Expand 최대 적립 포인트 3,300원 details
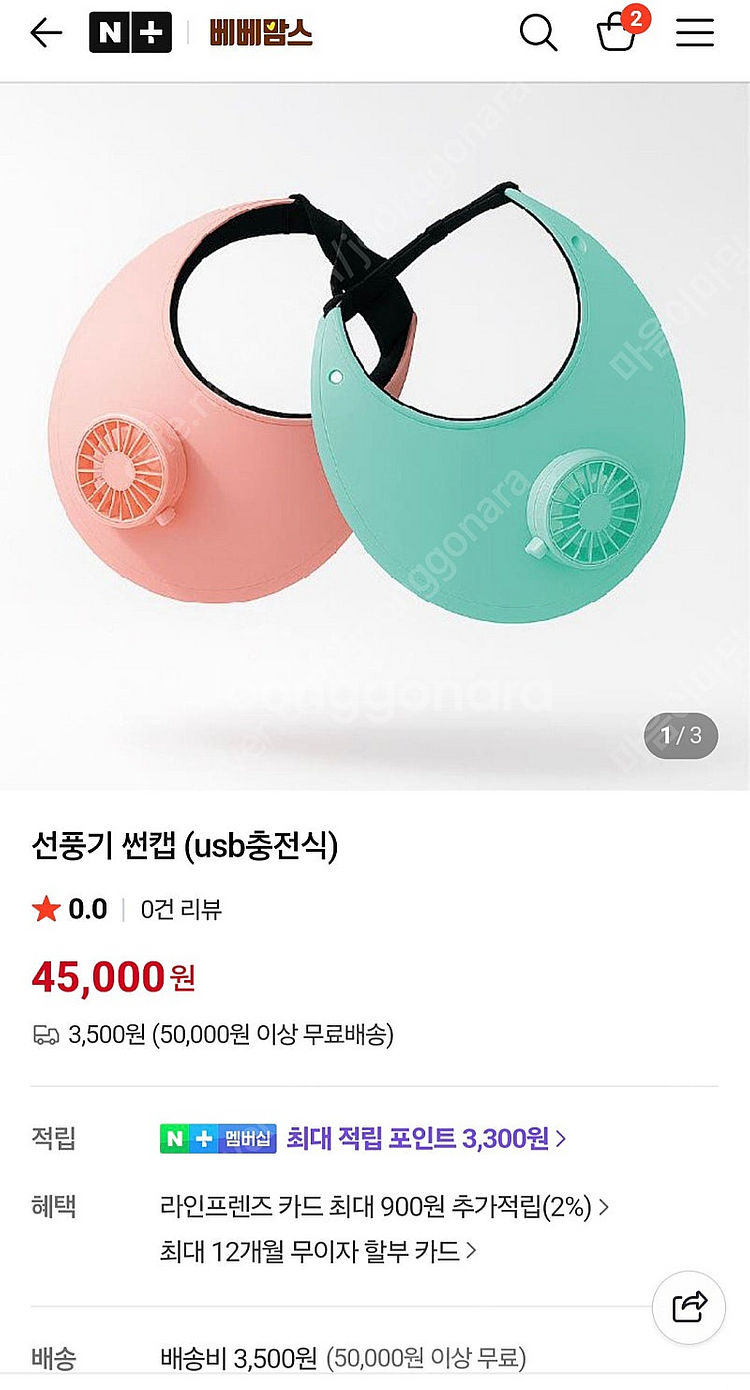This screenshot has height=1390, width=750. tap(426, 1138)
